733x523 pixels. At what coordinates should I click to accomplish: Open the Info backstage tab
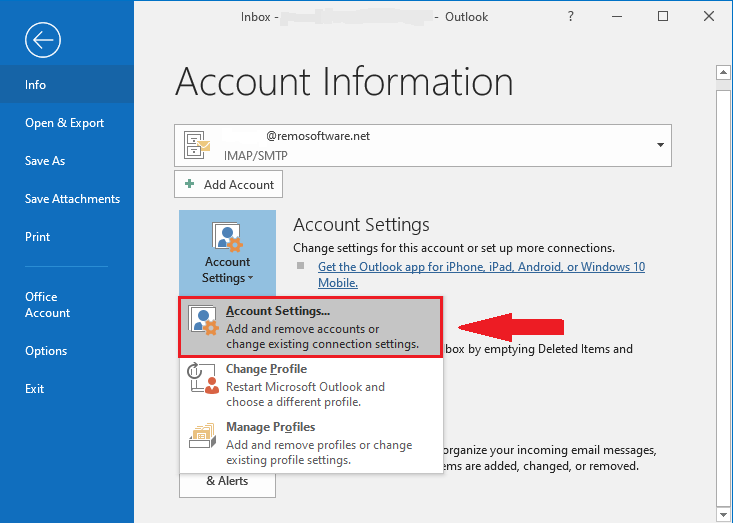click(67, 85)
